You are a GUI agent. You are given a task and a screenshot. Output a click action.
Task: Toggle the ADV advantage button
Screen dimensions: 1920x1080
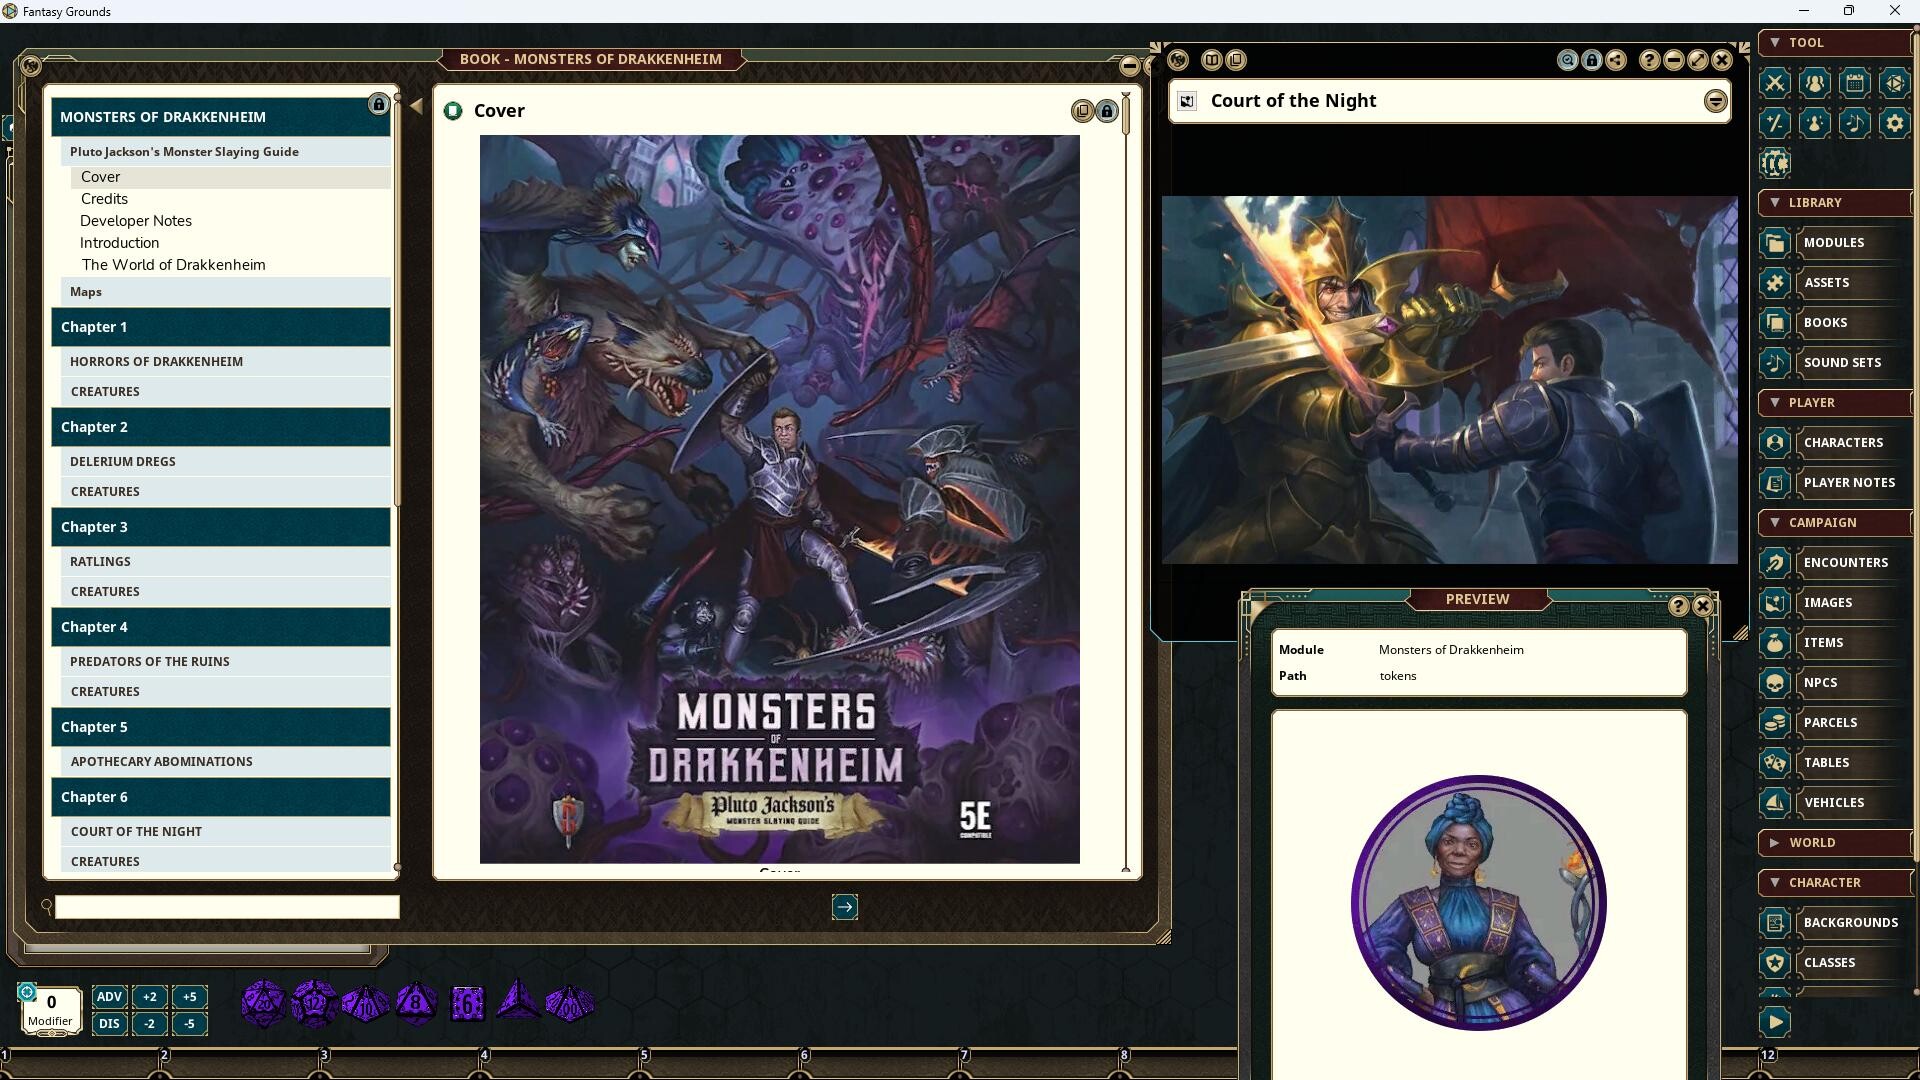109,997
